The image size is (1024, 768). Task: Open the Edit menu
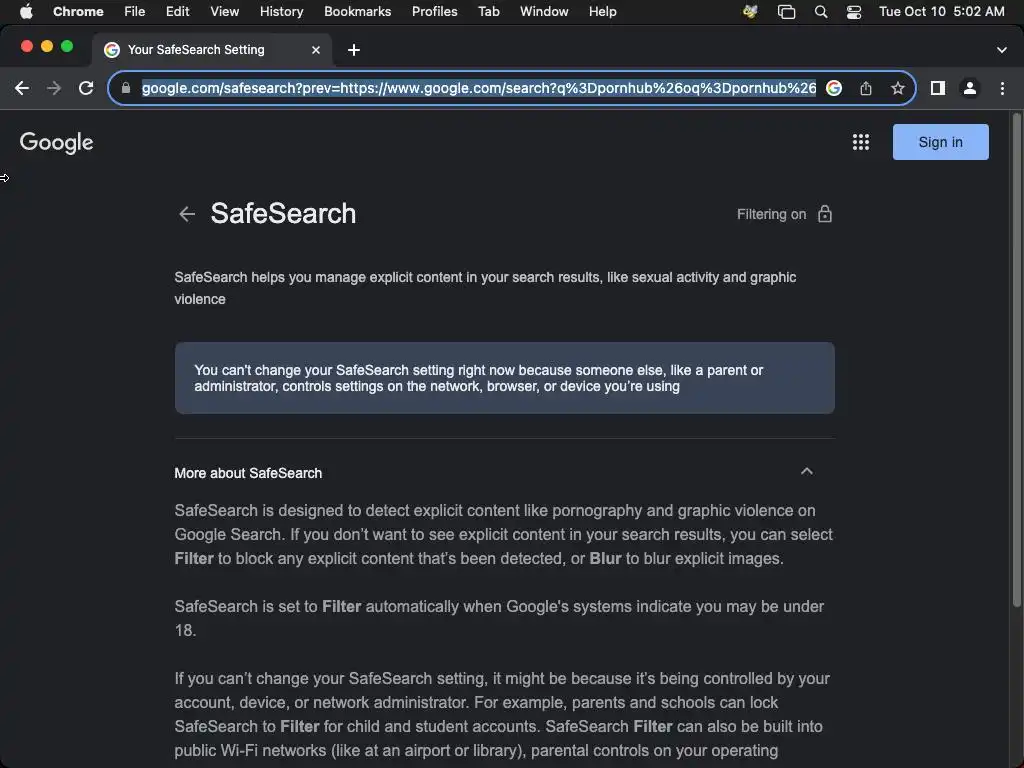[x=177, y=12]
